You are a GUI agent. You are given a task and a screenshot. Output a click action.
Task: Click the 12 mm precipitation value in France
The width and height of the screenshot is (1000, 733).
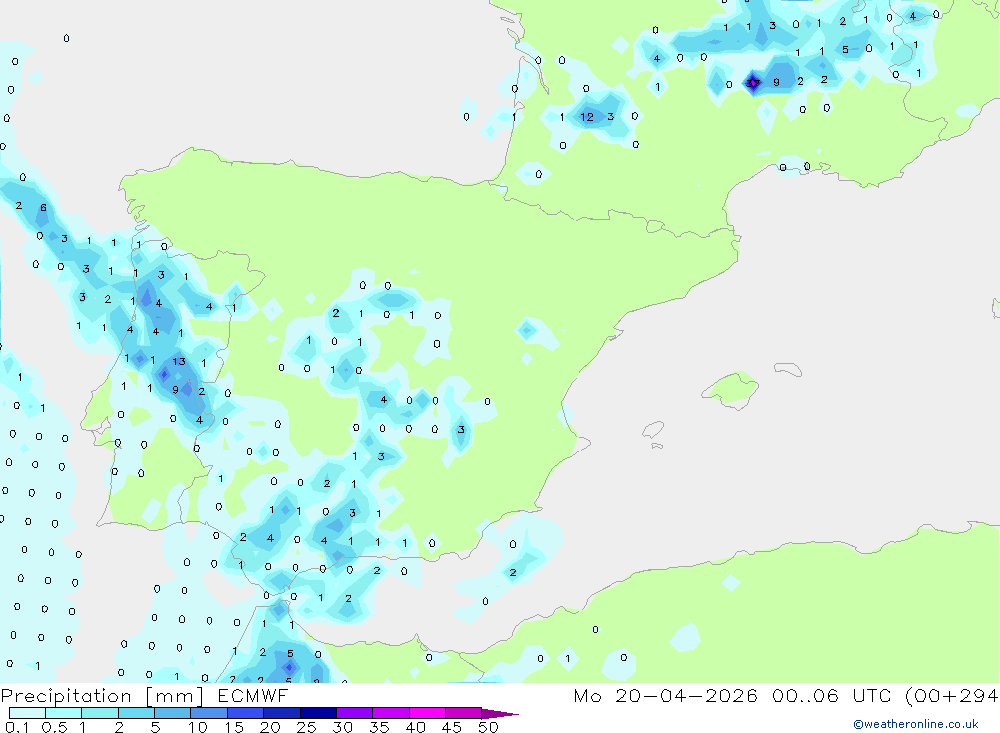click(587, 117)
